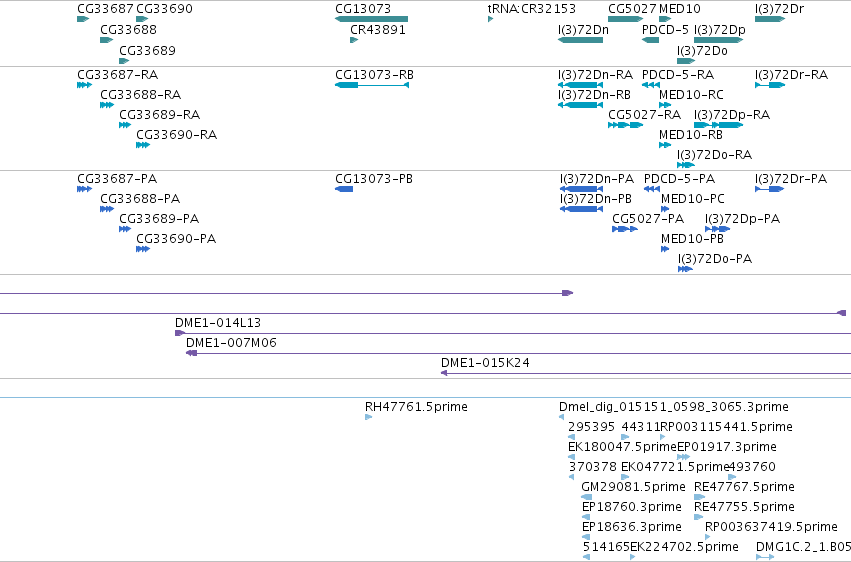Click the RE47767.5prime EST
The width and height of the screenshot is (851, 562).
point(700,497)
